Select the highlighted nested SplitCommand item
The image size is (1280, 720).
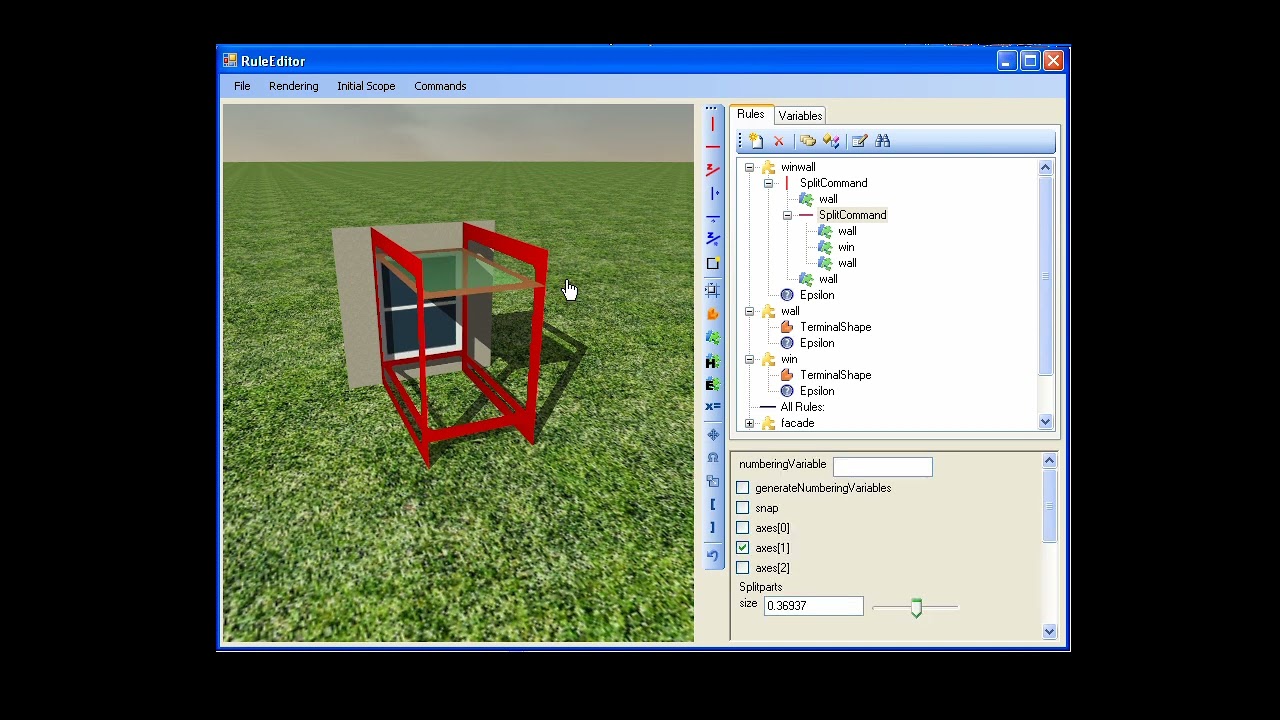852,215
